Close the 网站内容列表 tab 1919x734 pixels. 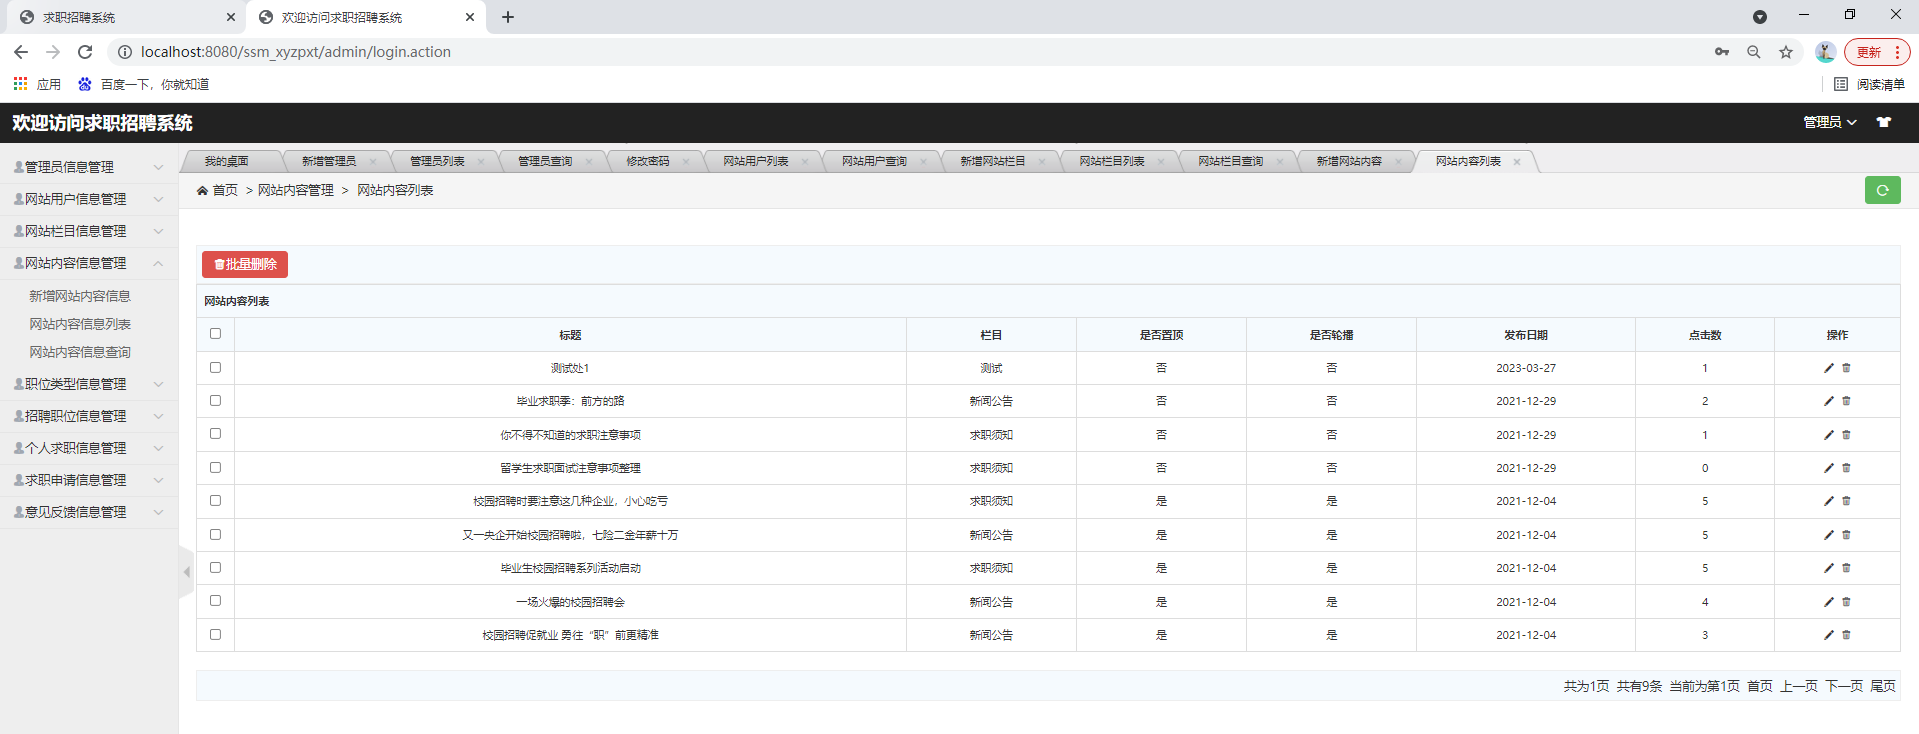pos(1517,162)
